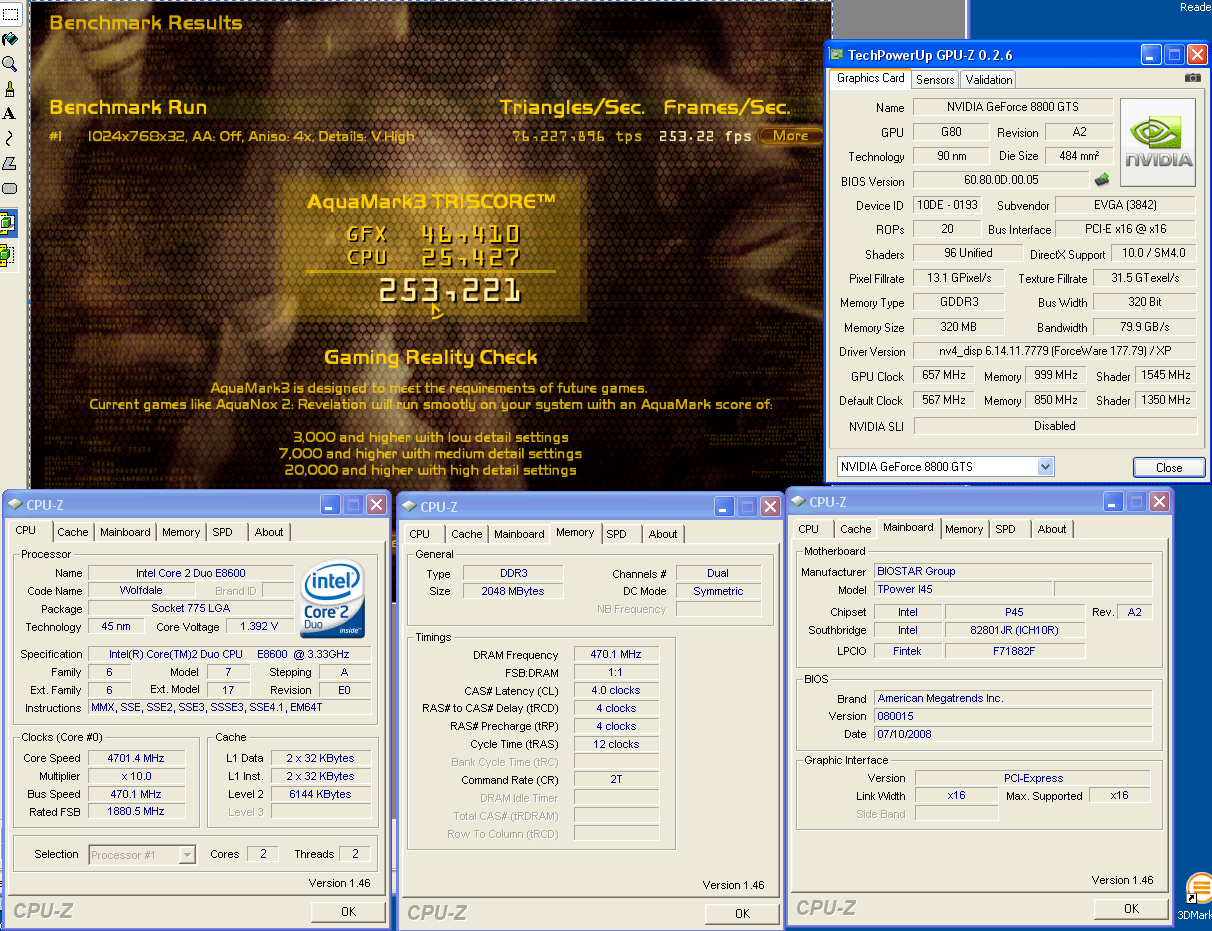The height and width of the screenshot is (931, 1212).
Task: Click the GPU-Z screenshot camera icon
Action: (1193, 78)
